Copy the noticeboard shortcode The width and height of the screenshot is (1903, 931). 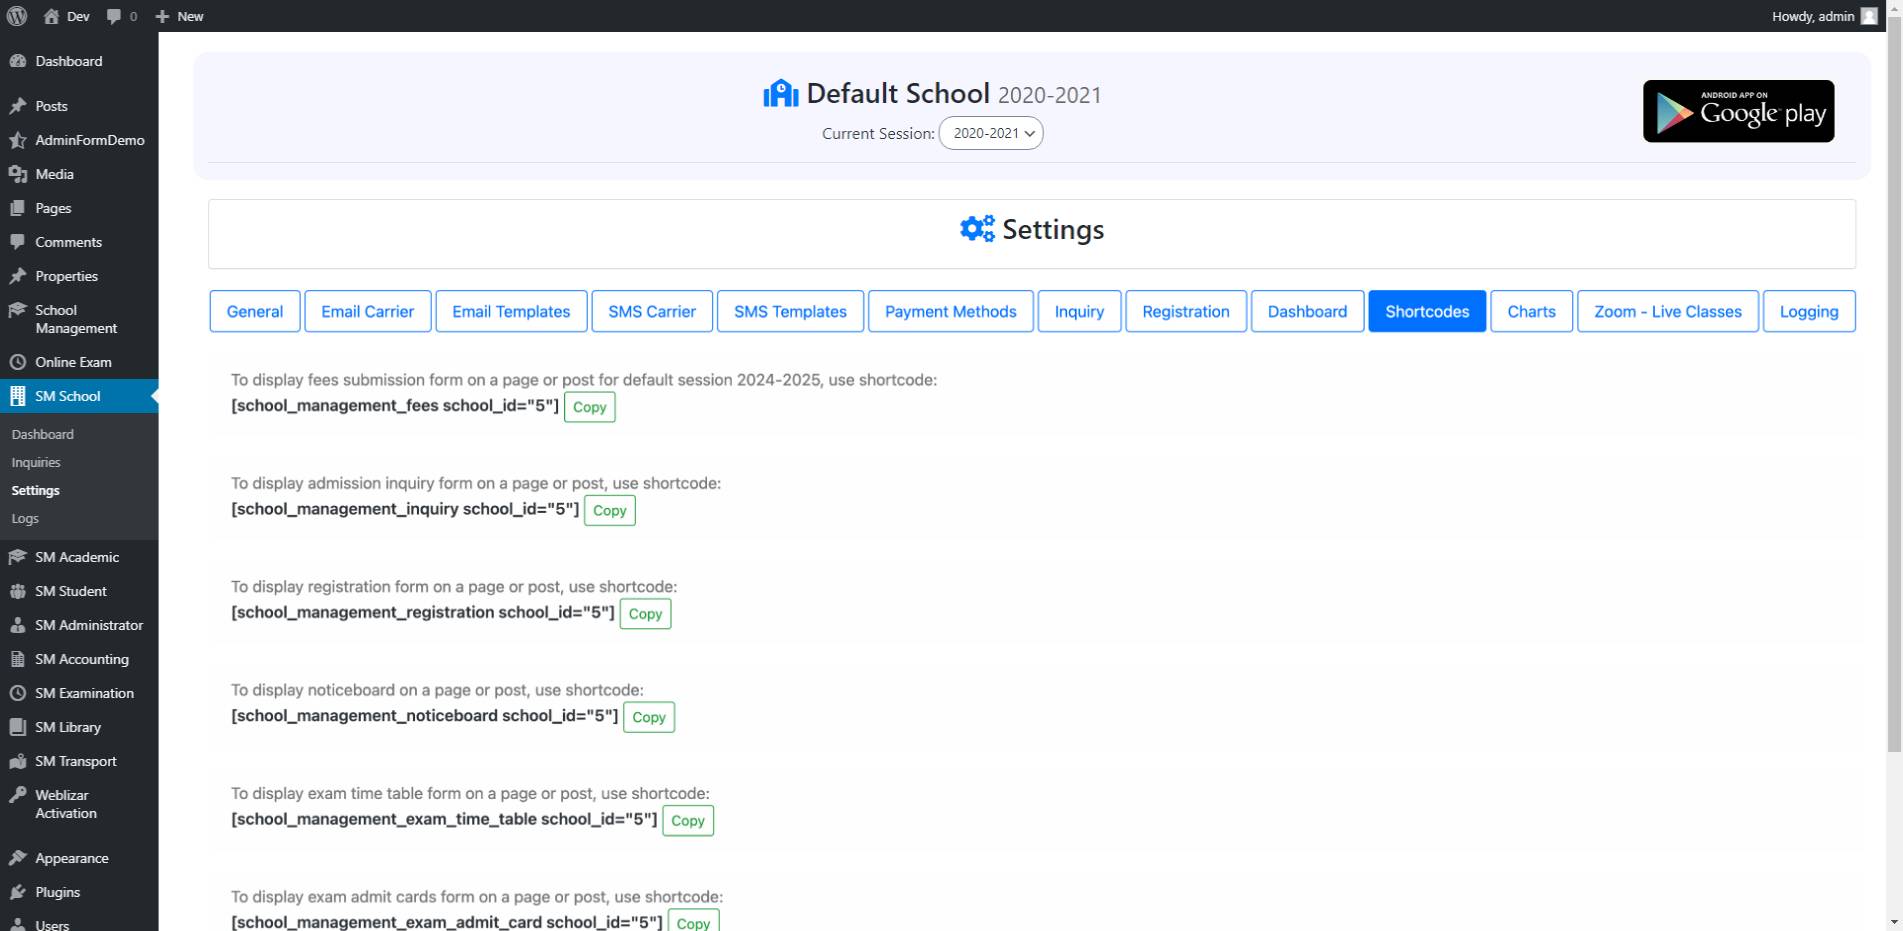(649, 717)
